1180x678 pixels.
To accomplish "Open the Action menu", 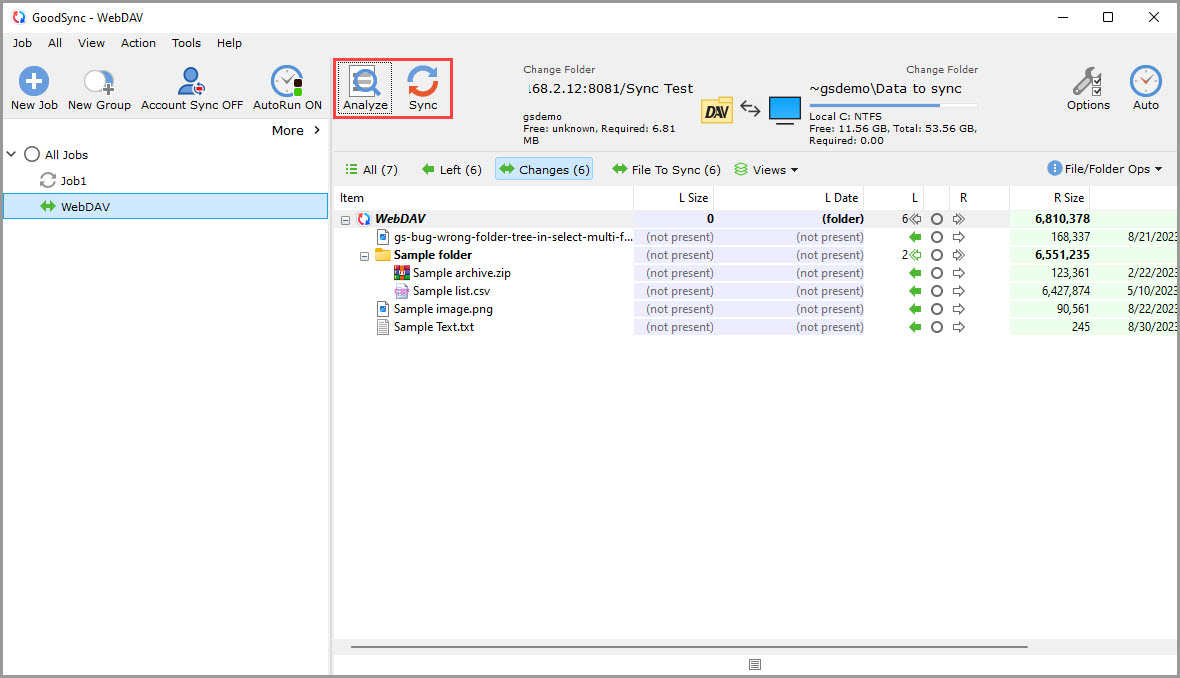I will [138, 43].
